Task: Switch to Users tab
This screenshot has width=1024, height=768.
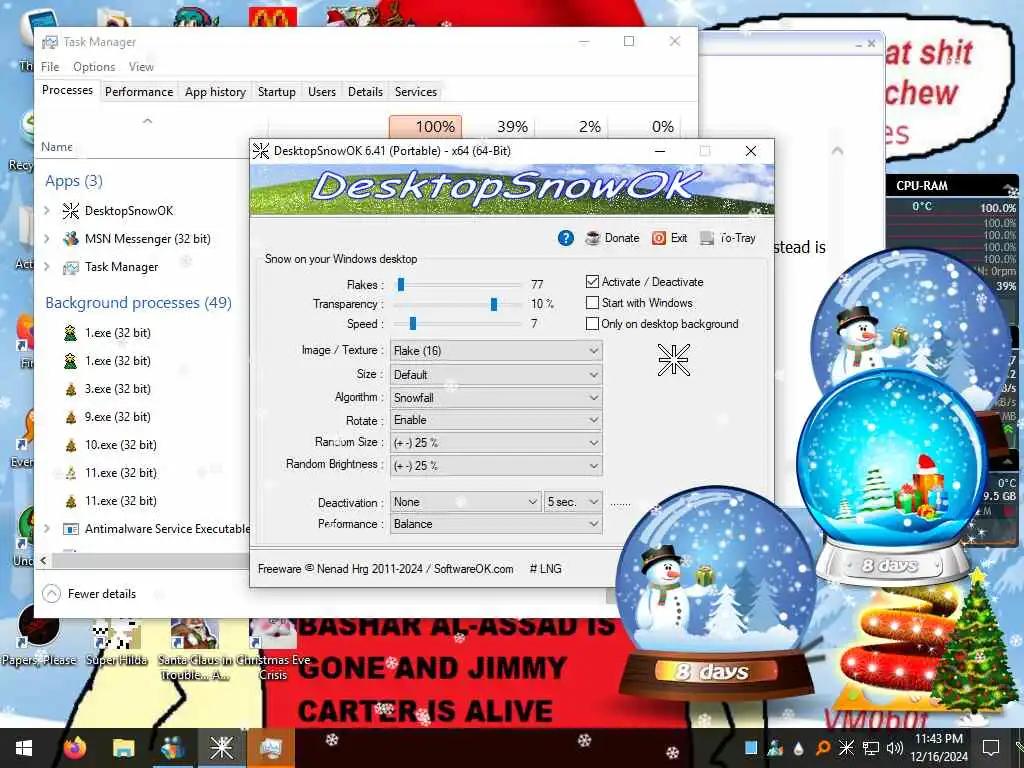Action: (x=322, y=91)
